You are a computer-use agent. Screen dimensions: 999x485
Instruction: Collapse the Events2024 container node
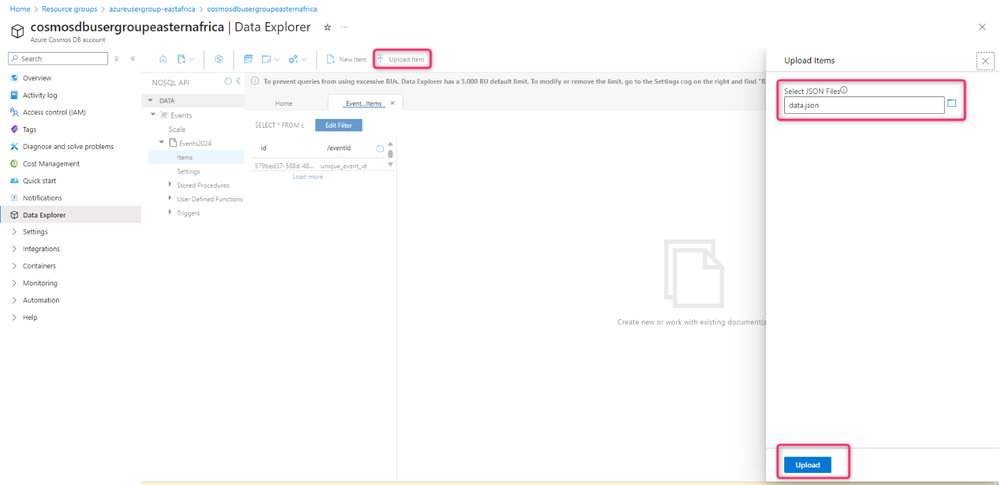[162, 142]
